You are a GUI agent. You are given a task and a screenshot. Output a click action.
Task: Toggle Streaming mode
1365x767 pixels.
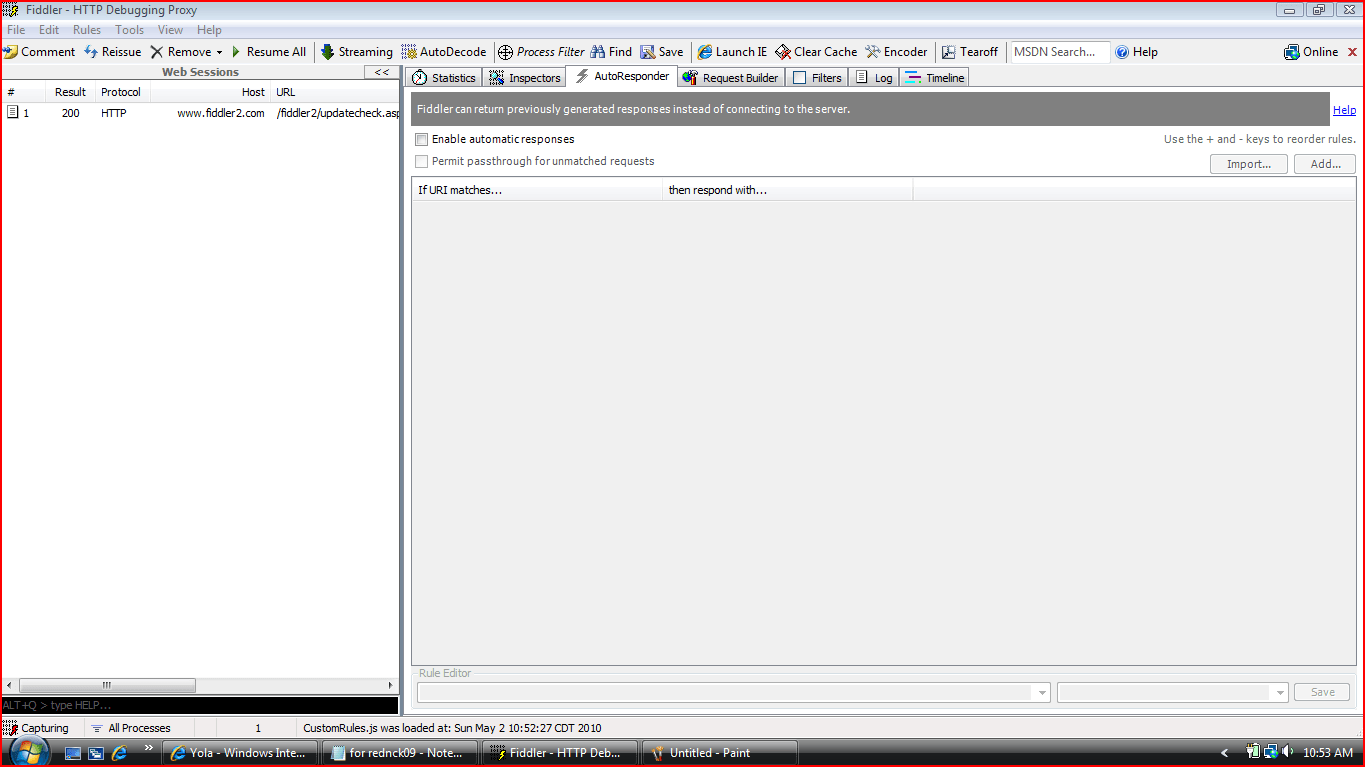[357, 52]
